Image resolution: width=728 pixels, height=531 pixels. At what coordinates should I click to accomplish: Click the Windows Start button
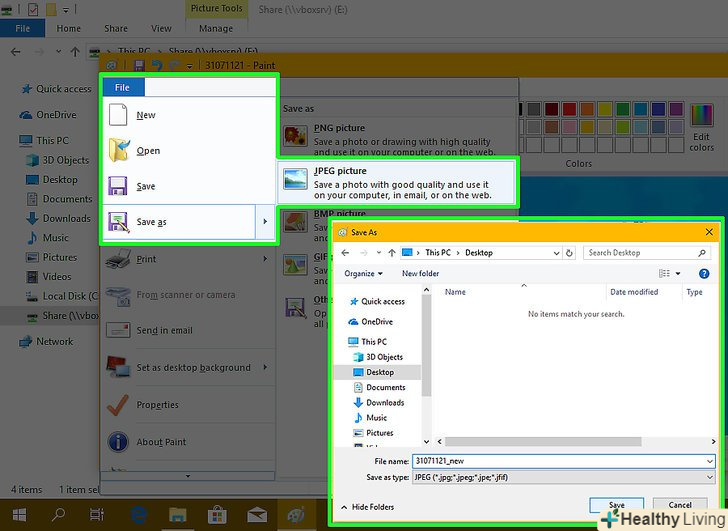click(x=20, y=514)
